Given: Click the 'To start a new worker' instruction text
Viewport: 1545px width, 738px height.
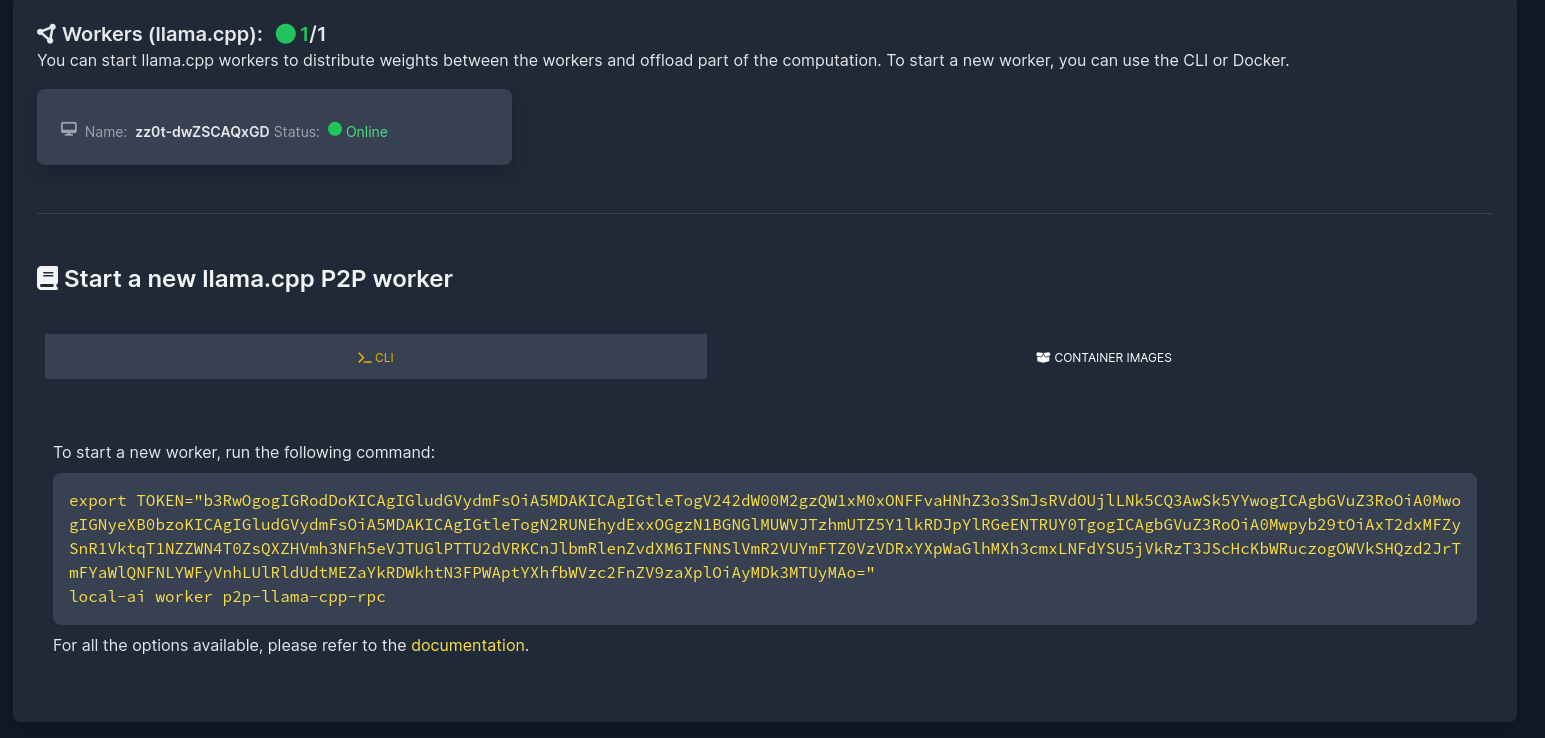Looking at the screenshot, I should point(244,452).
